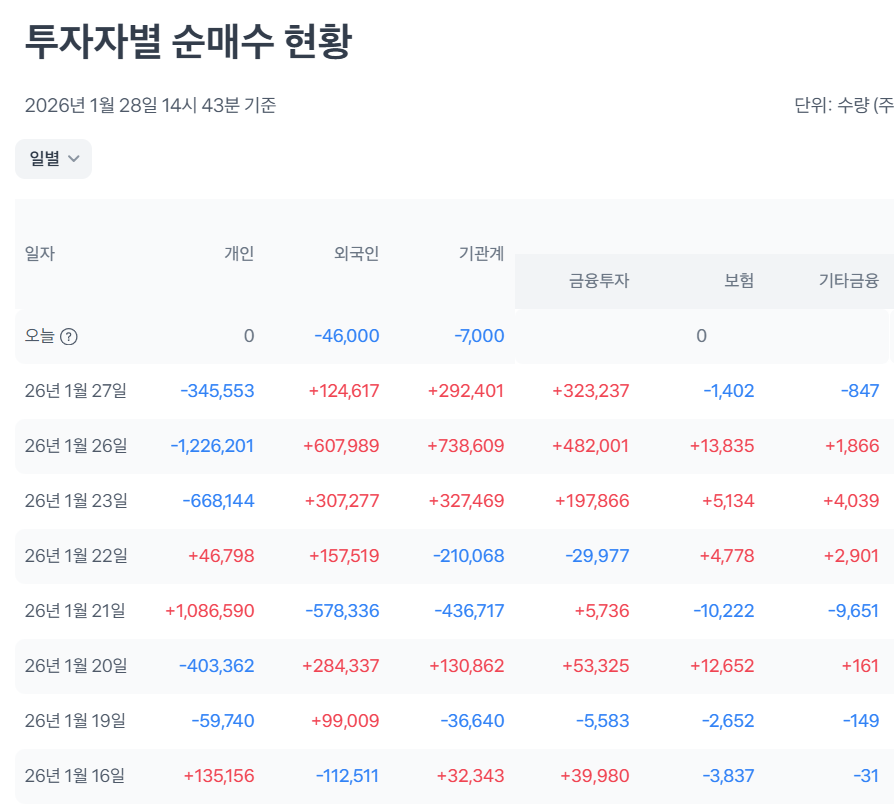894x808 pixels.
Task: Select the 26년 1월 21일 row date
Action: [76, 611]
